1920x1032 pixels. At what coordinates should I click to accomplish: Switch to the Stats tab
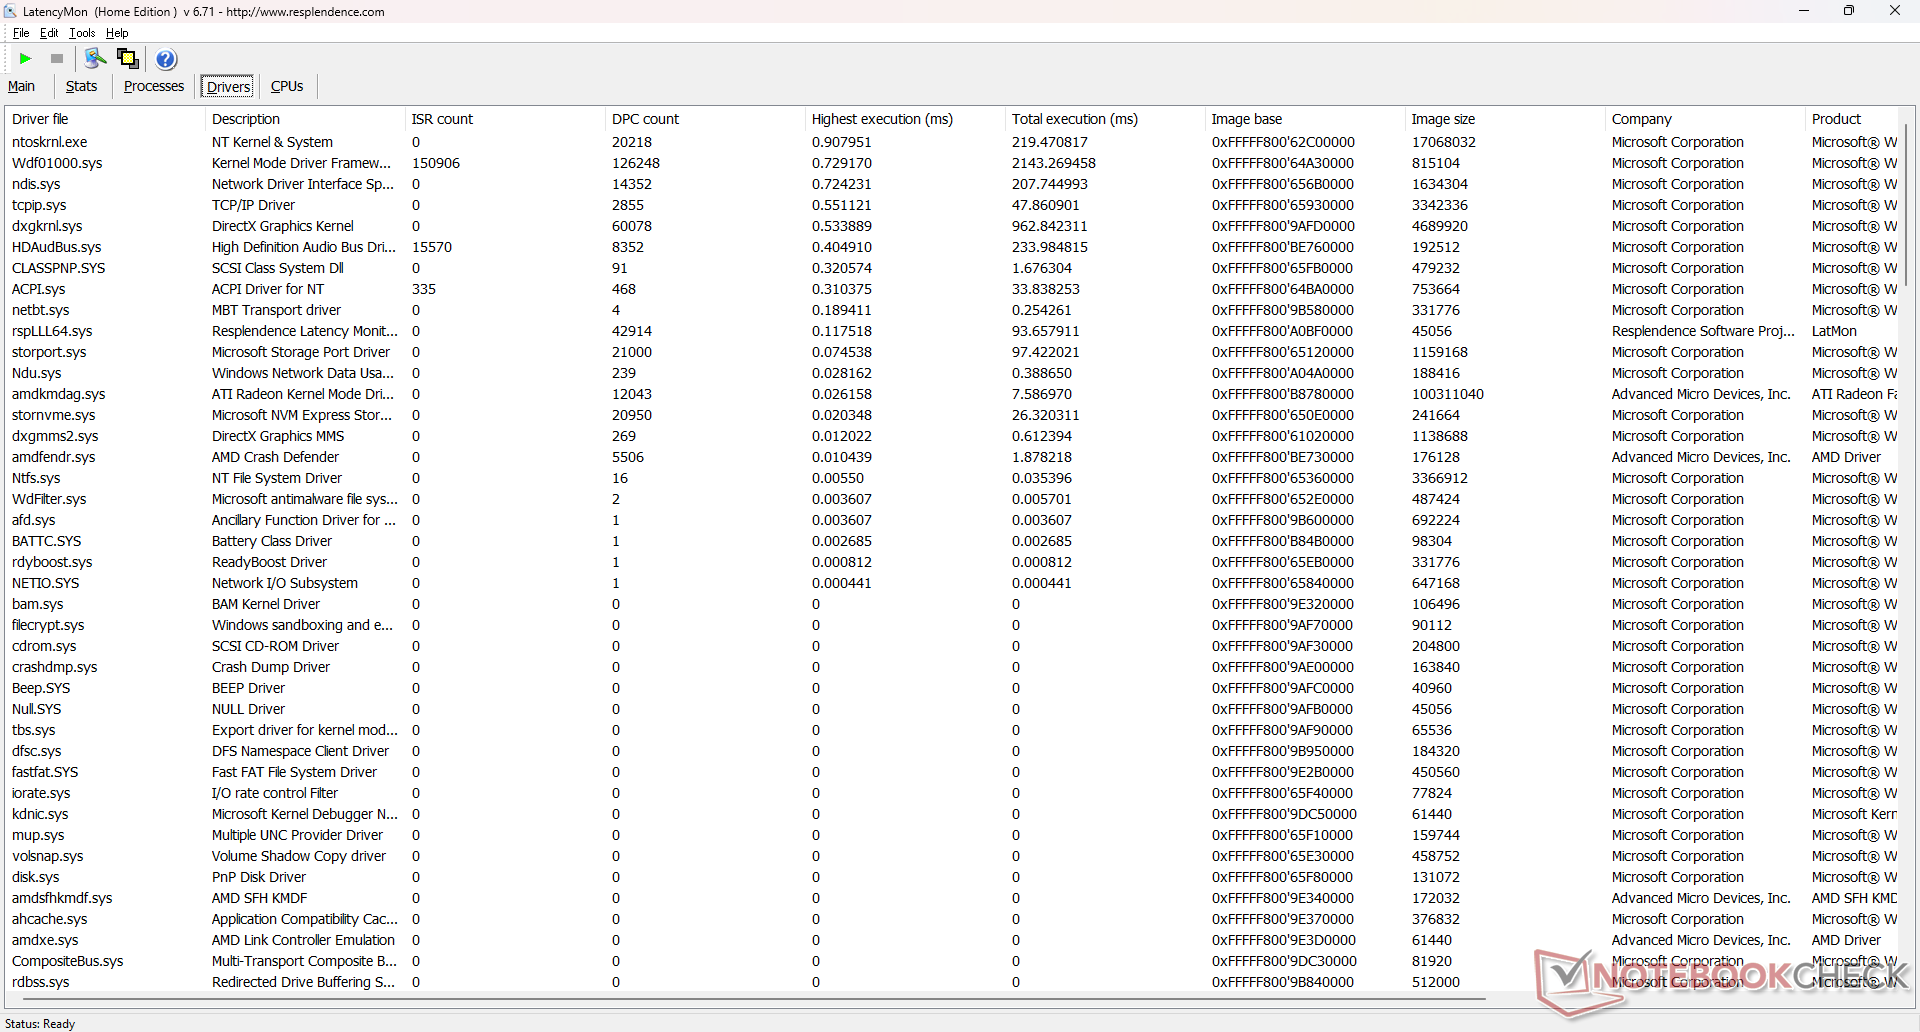point(81,86)
